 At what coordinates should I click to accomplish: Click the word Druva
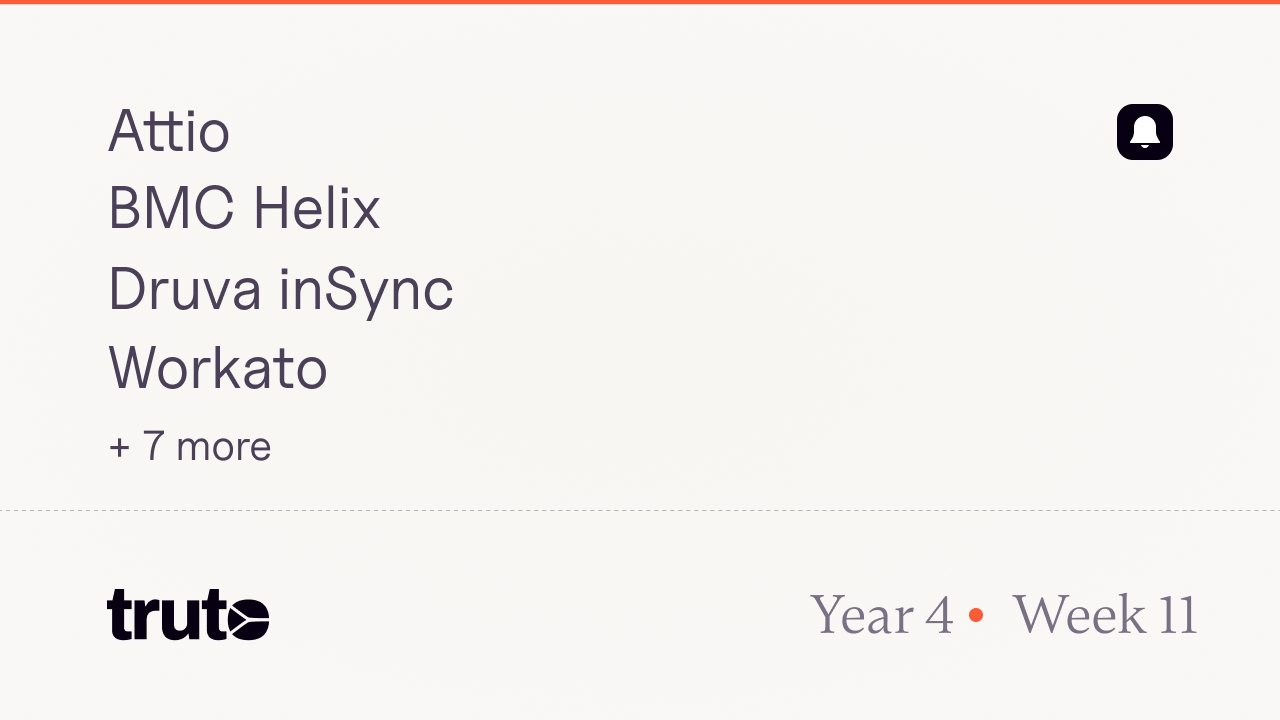pyautogui.click(x=184, y=288)
